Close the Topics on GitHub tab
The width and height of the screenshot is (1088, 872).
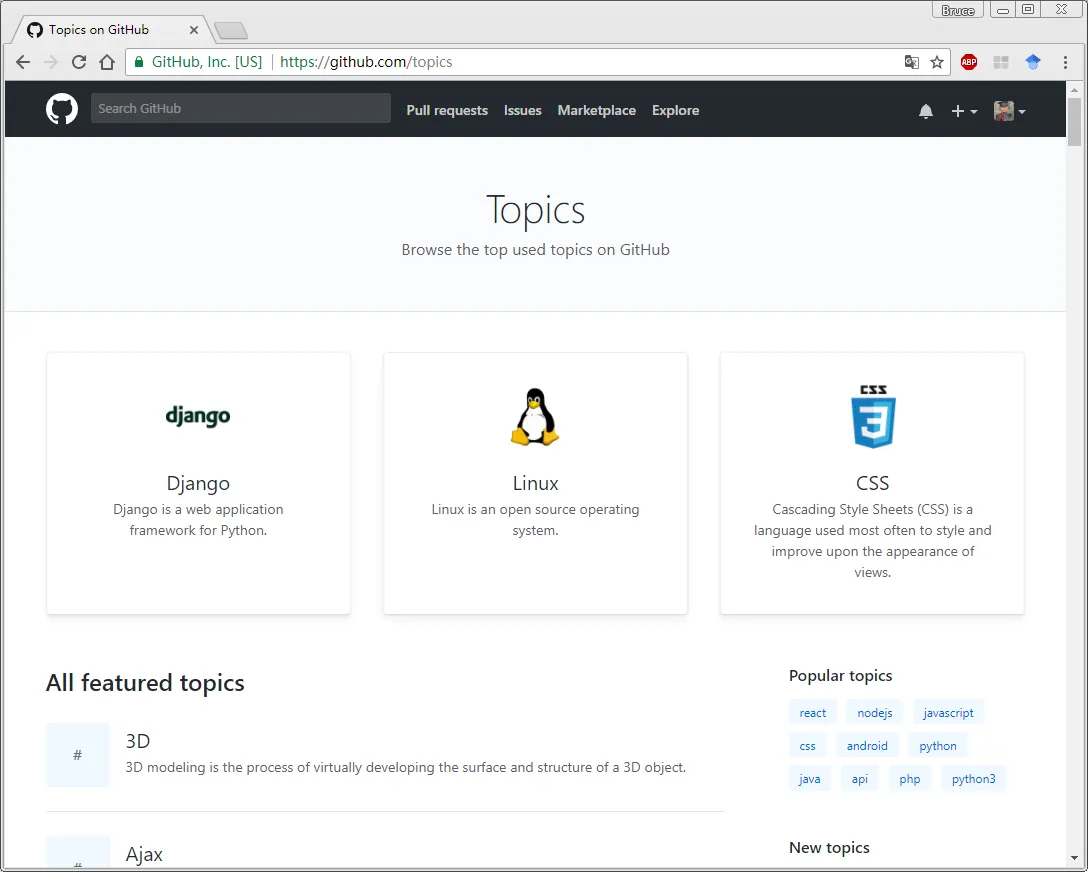[194, 30]
